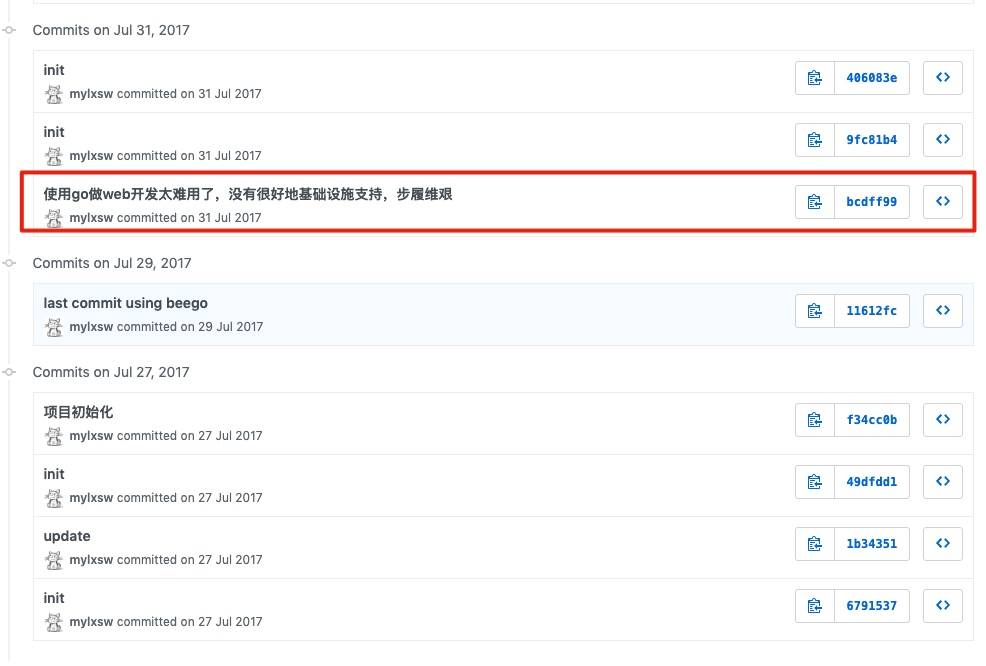This screenshot has height=666, width=986.
Task: Open commit hash link 49dfdd1
Action: [x=872, y=482]
